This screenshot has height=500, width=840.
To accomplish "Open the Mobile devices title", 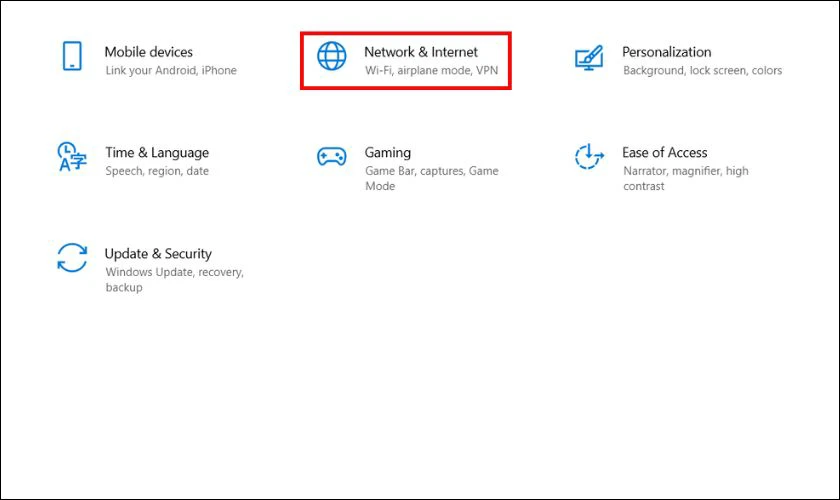I will tap(148, 52).
